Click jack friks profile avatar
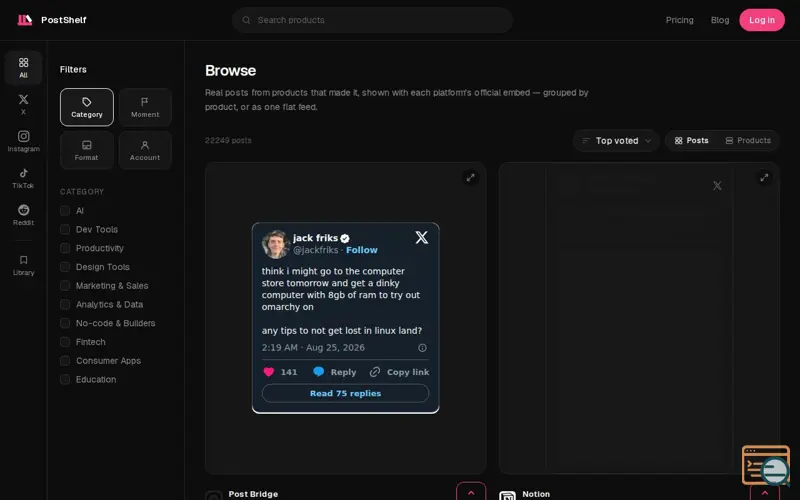Image resolution: width=800 pixels, height=500 pixels. click(276, 244)
